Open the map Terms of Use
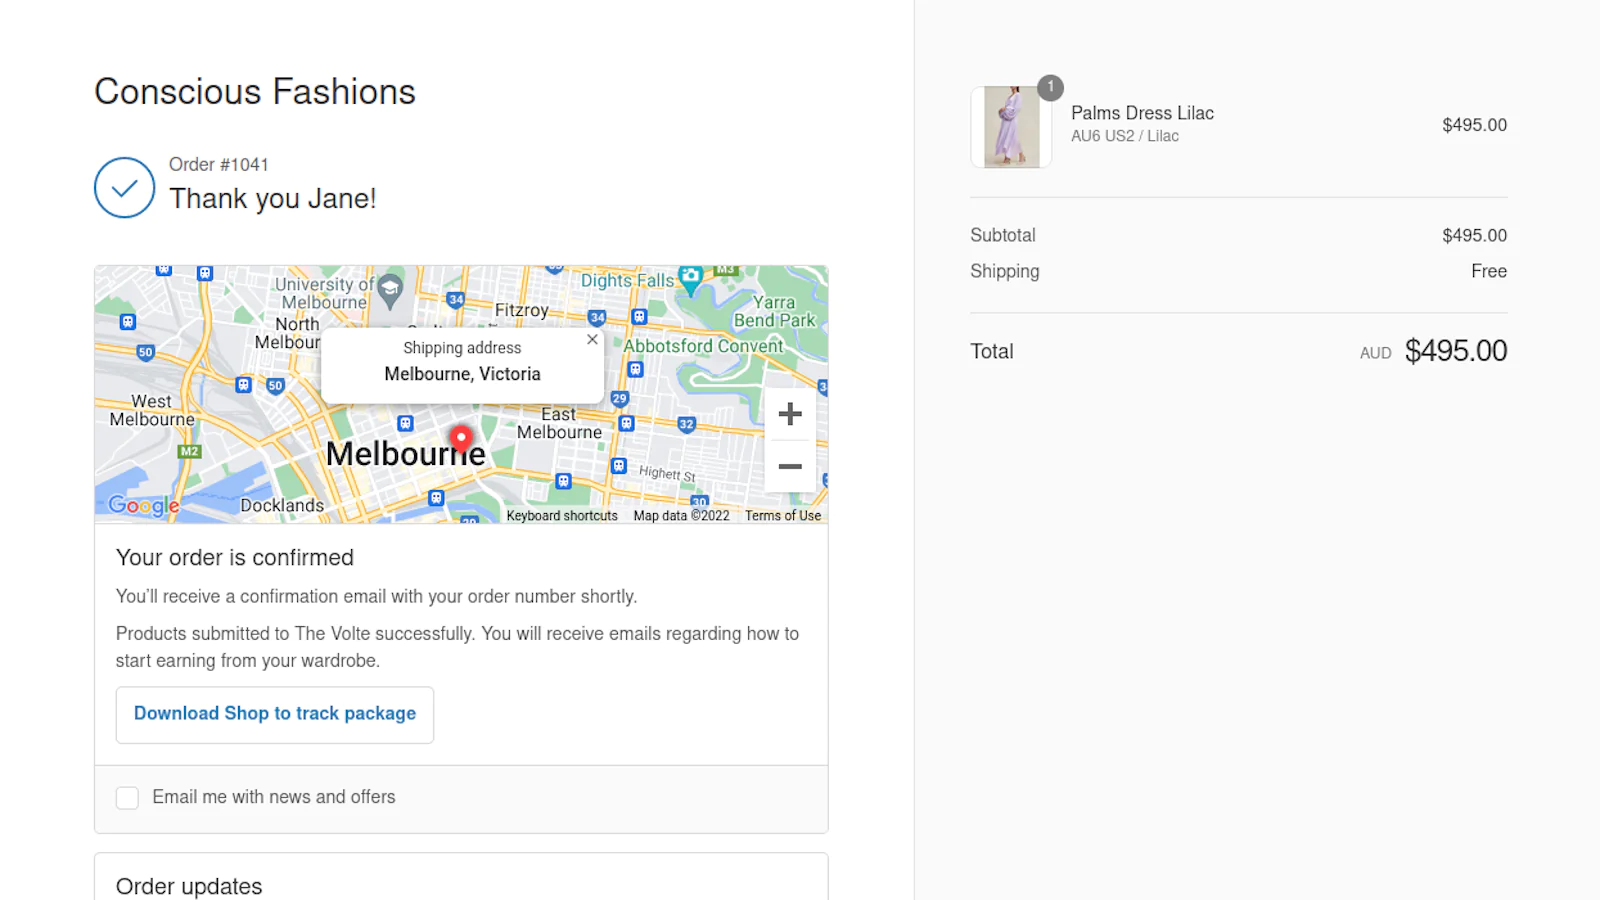 coord(783,516)
